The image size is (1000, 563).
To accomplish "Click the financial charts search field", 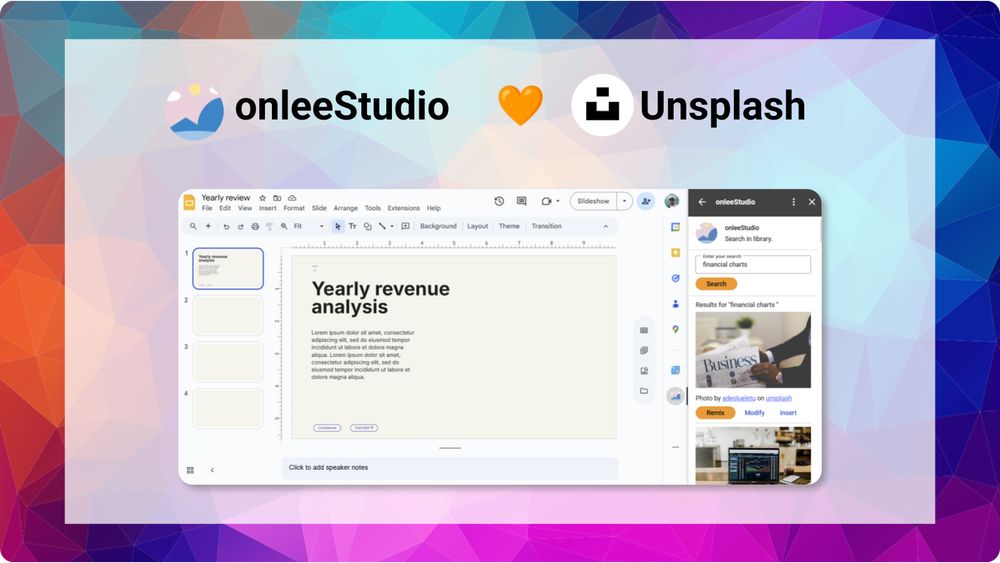I will point(753,265).
